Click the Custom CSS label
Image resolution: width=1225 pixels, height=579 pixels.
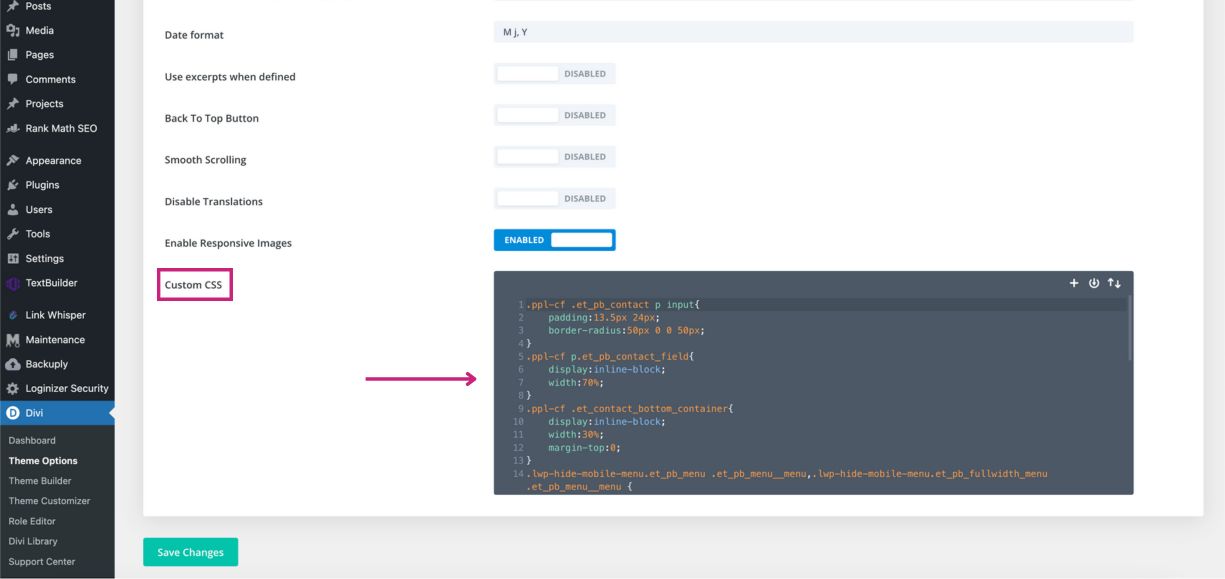[x=193, y=285]
